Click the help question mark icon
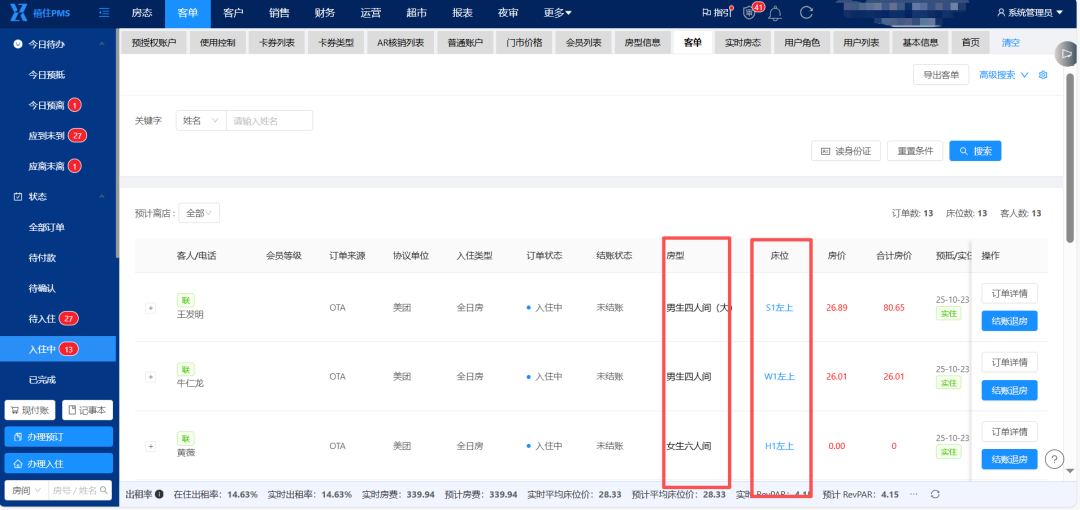This screenshot has width=1080, height=510. 1055,459
